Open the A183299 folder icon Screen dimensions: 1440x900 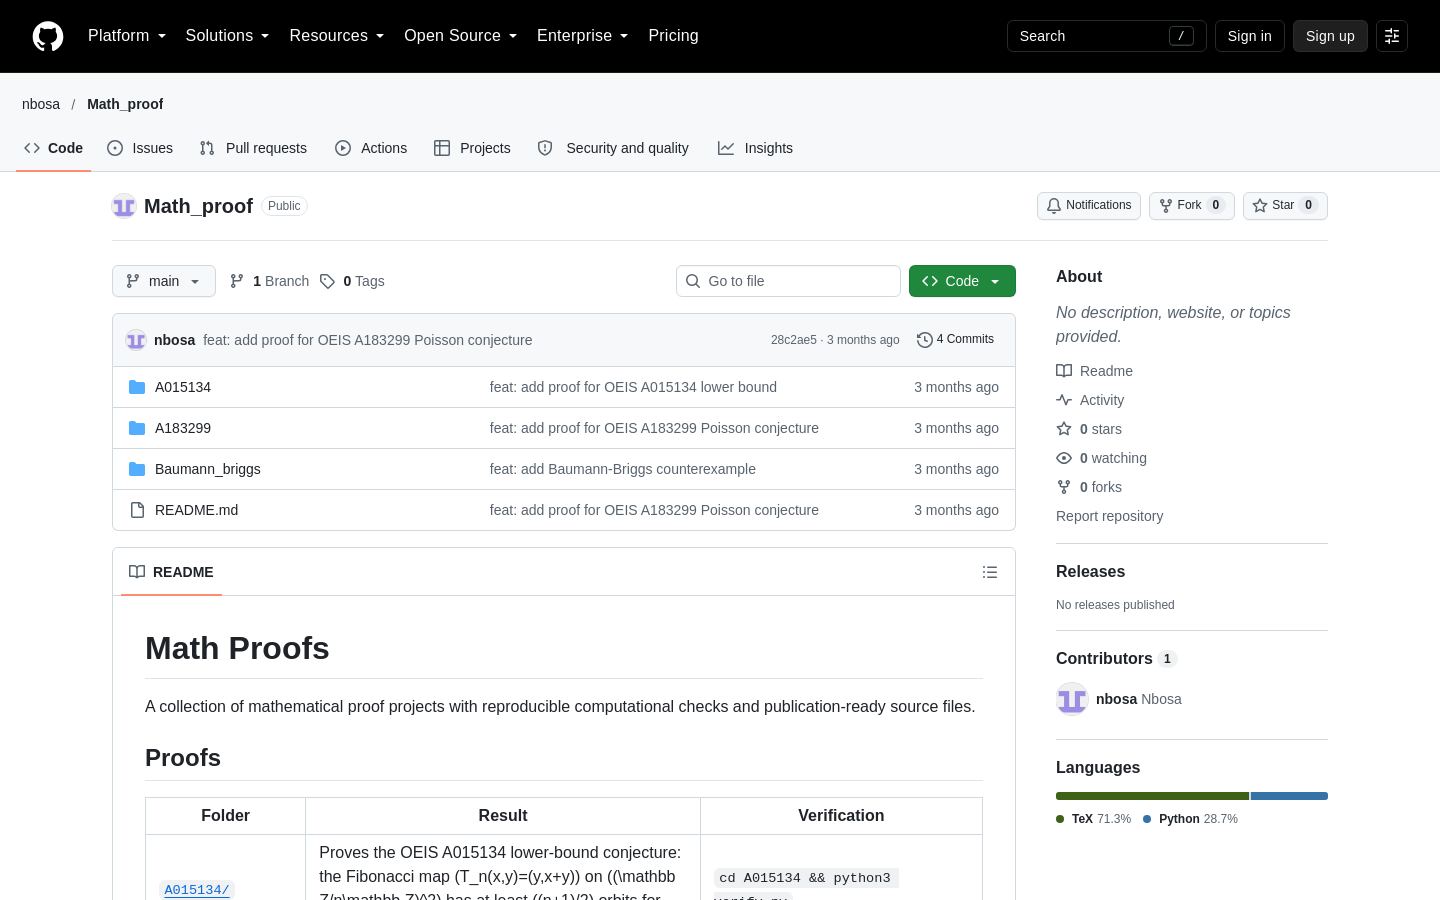pyautogui.click(x=137, y=428)
